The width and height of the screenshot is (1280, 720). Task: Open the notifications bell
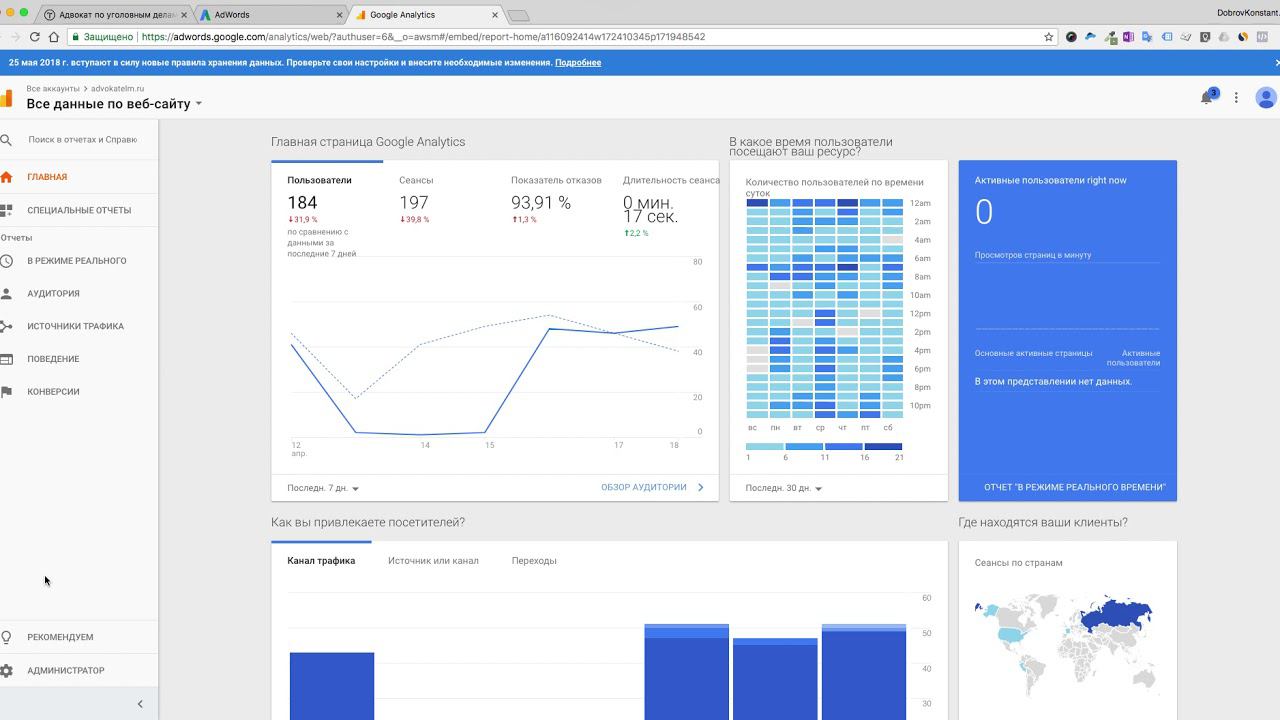pyautogui.click(x=1207, y=98)
